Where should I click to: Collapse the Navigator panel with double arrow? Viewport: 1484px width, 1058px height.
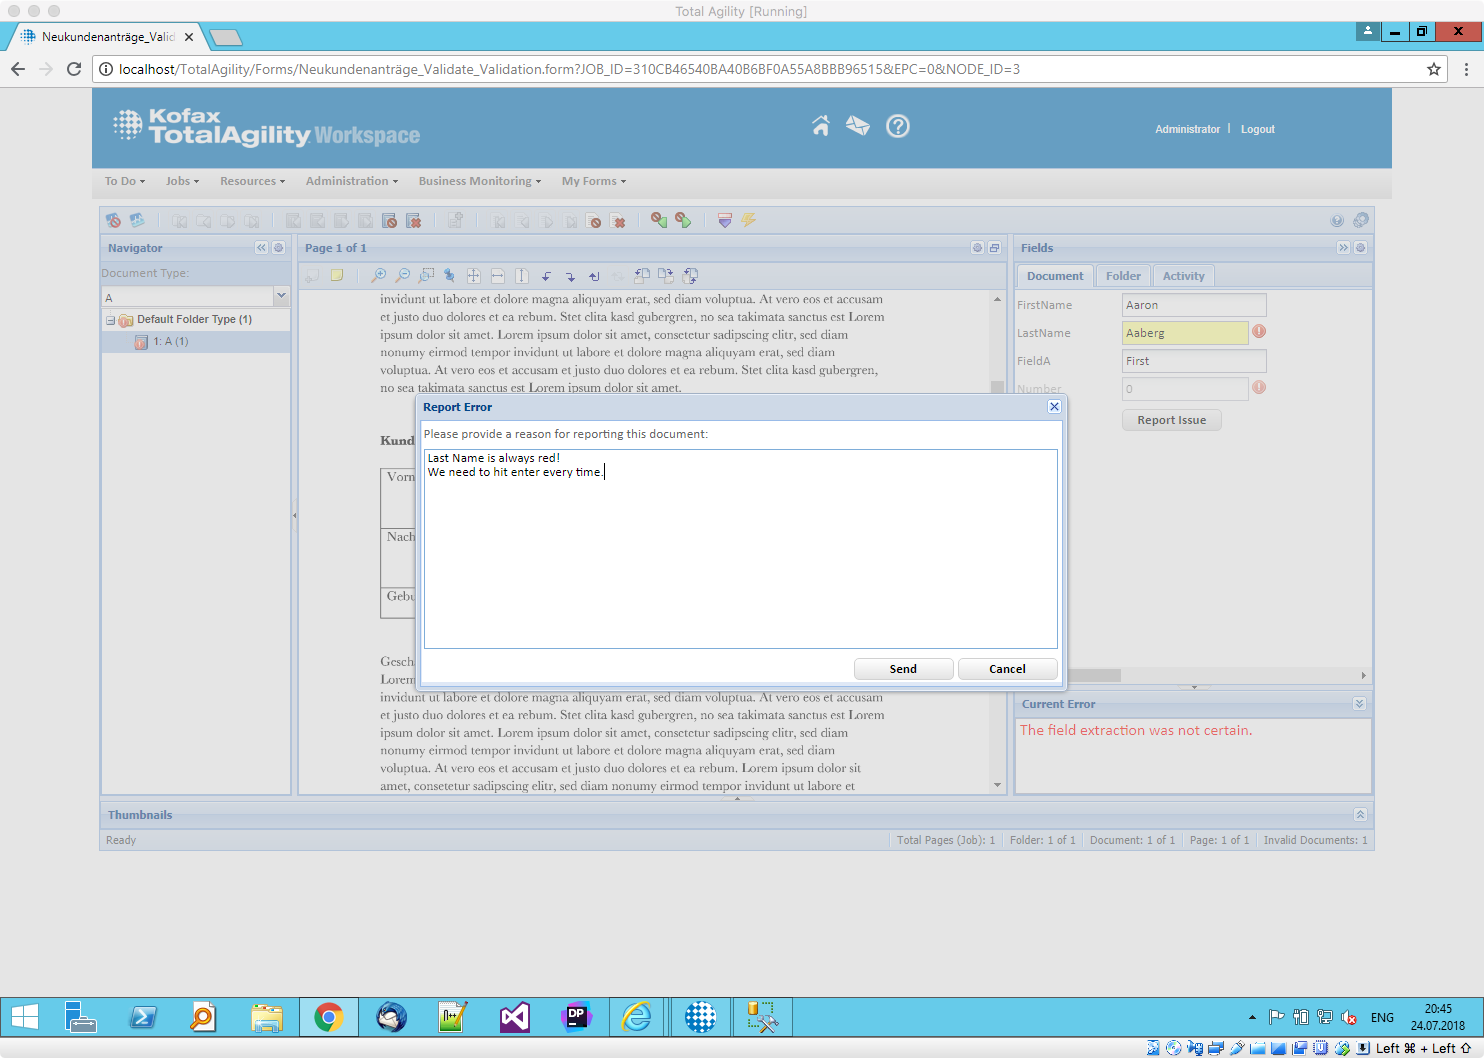(x=261, y=248)
